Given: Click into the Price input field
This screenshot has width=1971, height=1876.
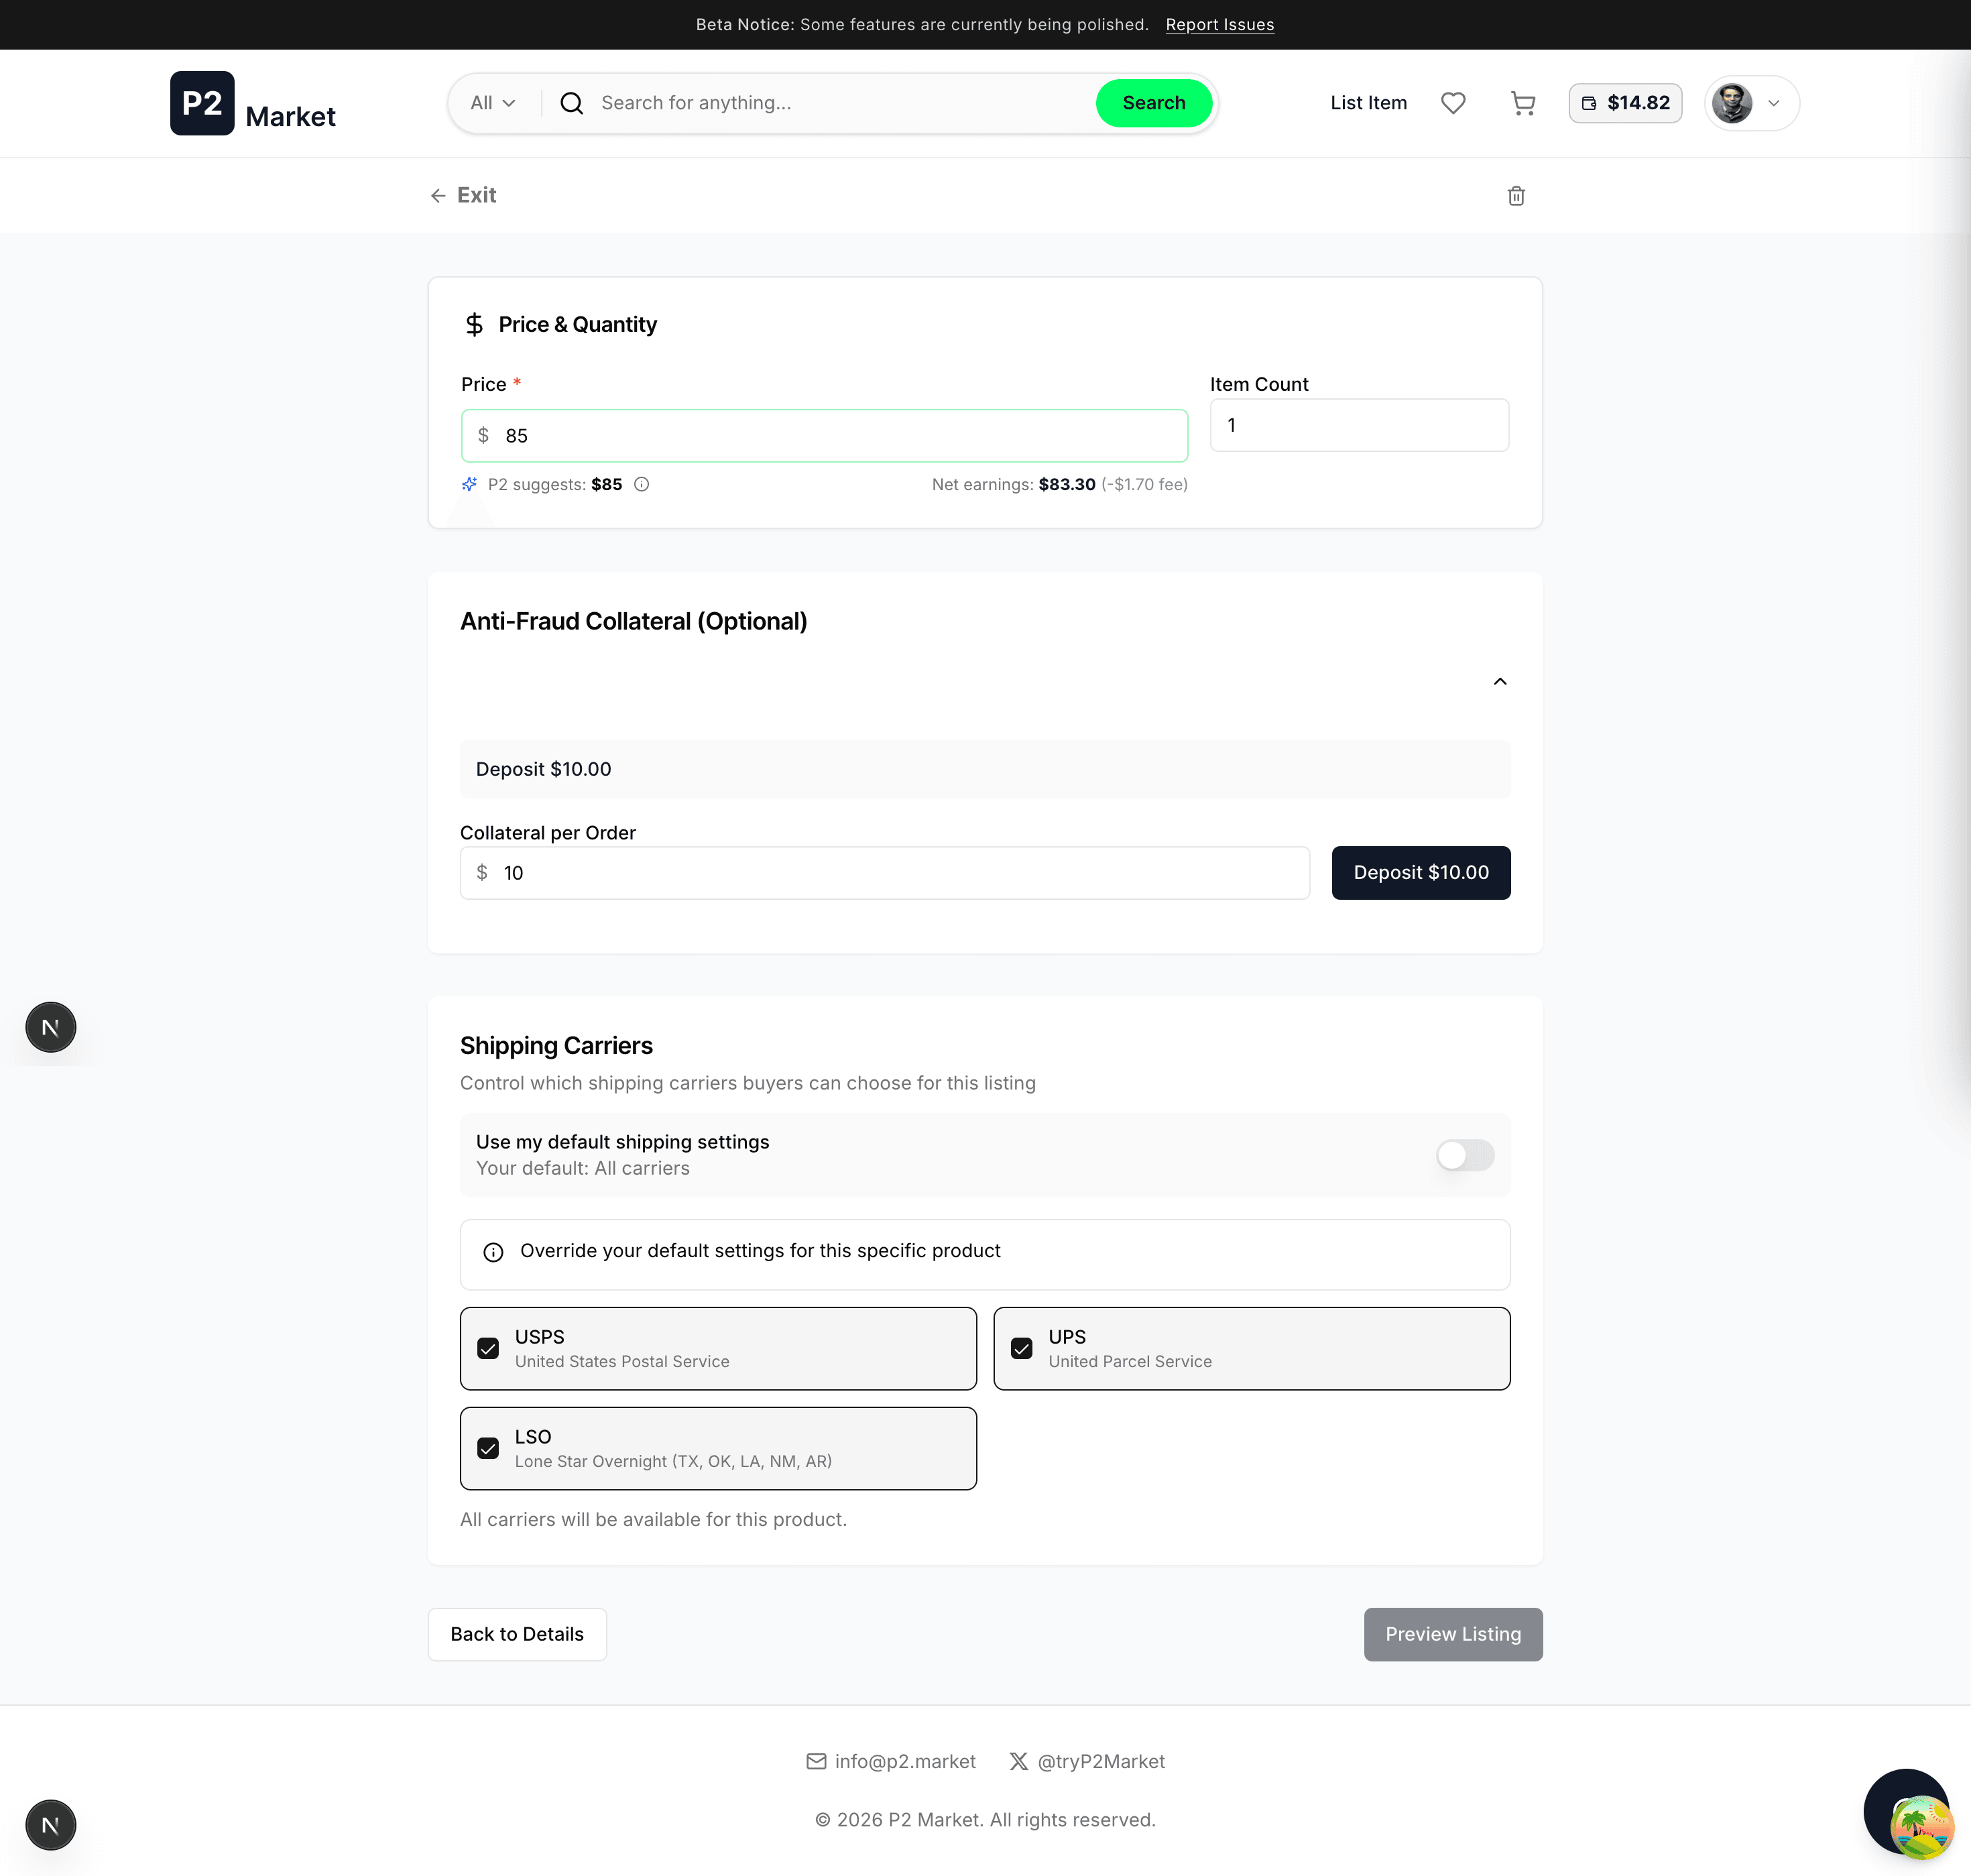Looking at the screenshot, I should click(x=824, y=436).
